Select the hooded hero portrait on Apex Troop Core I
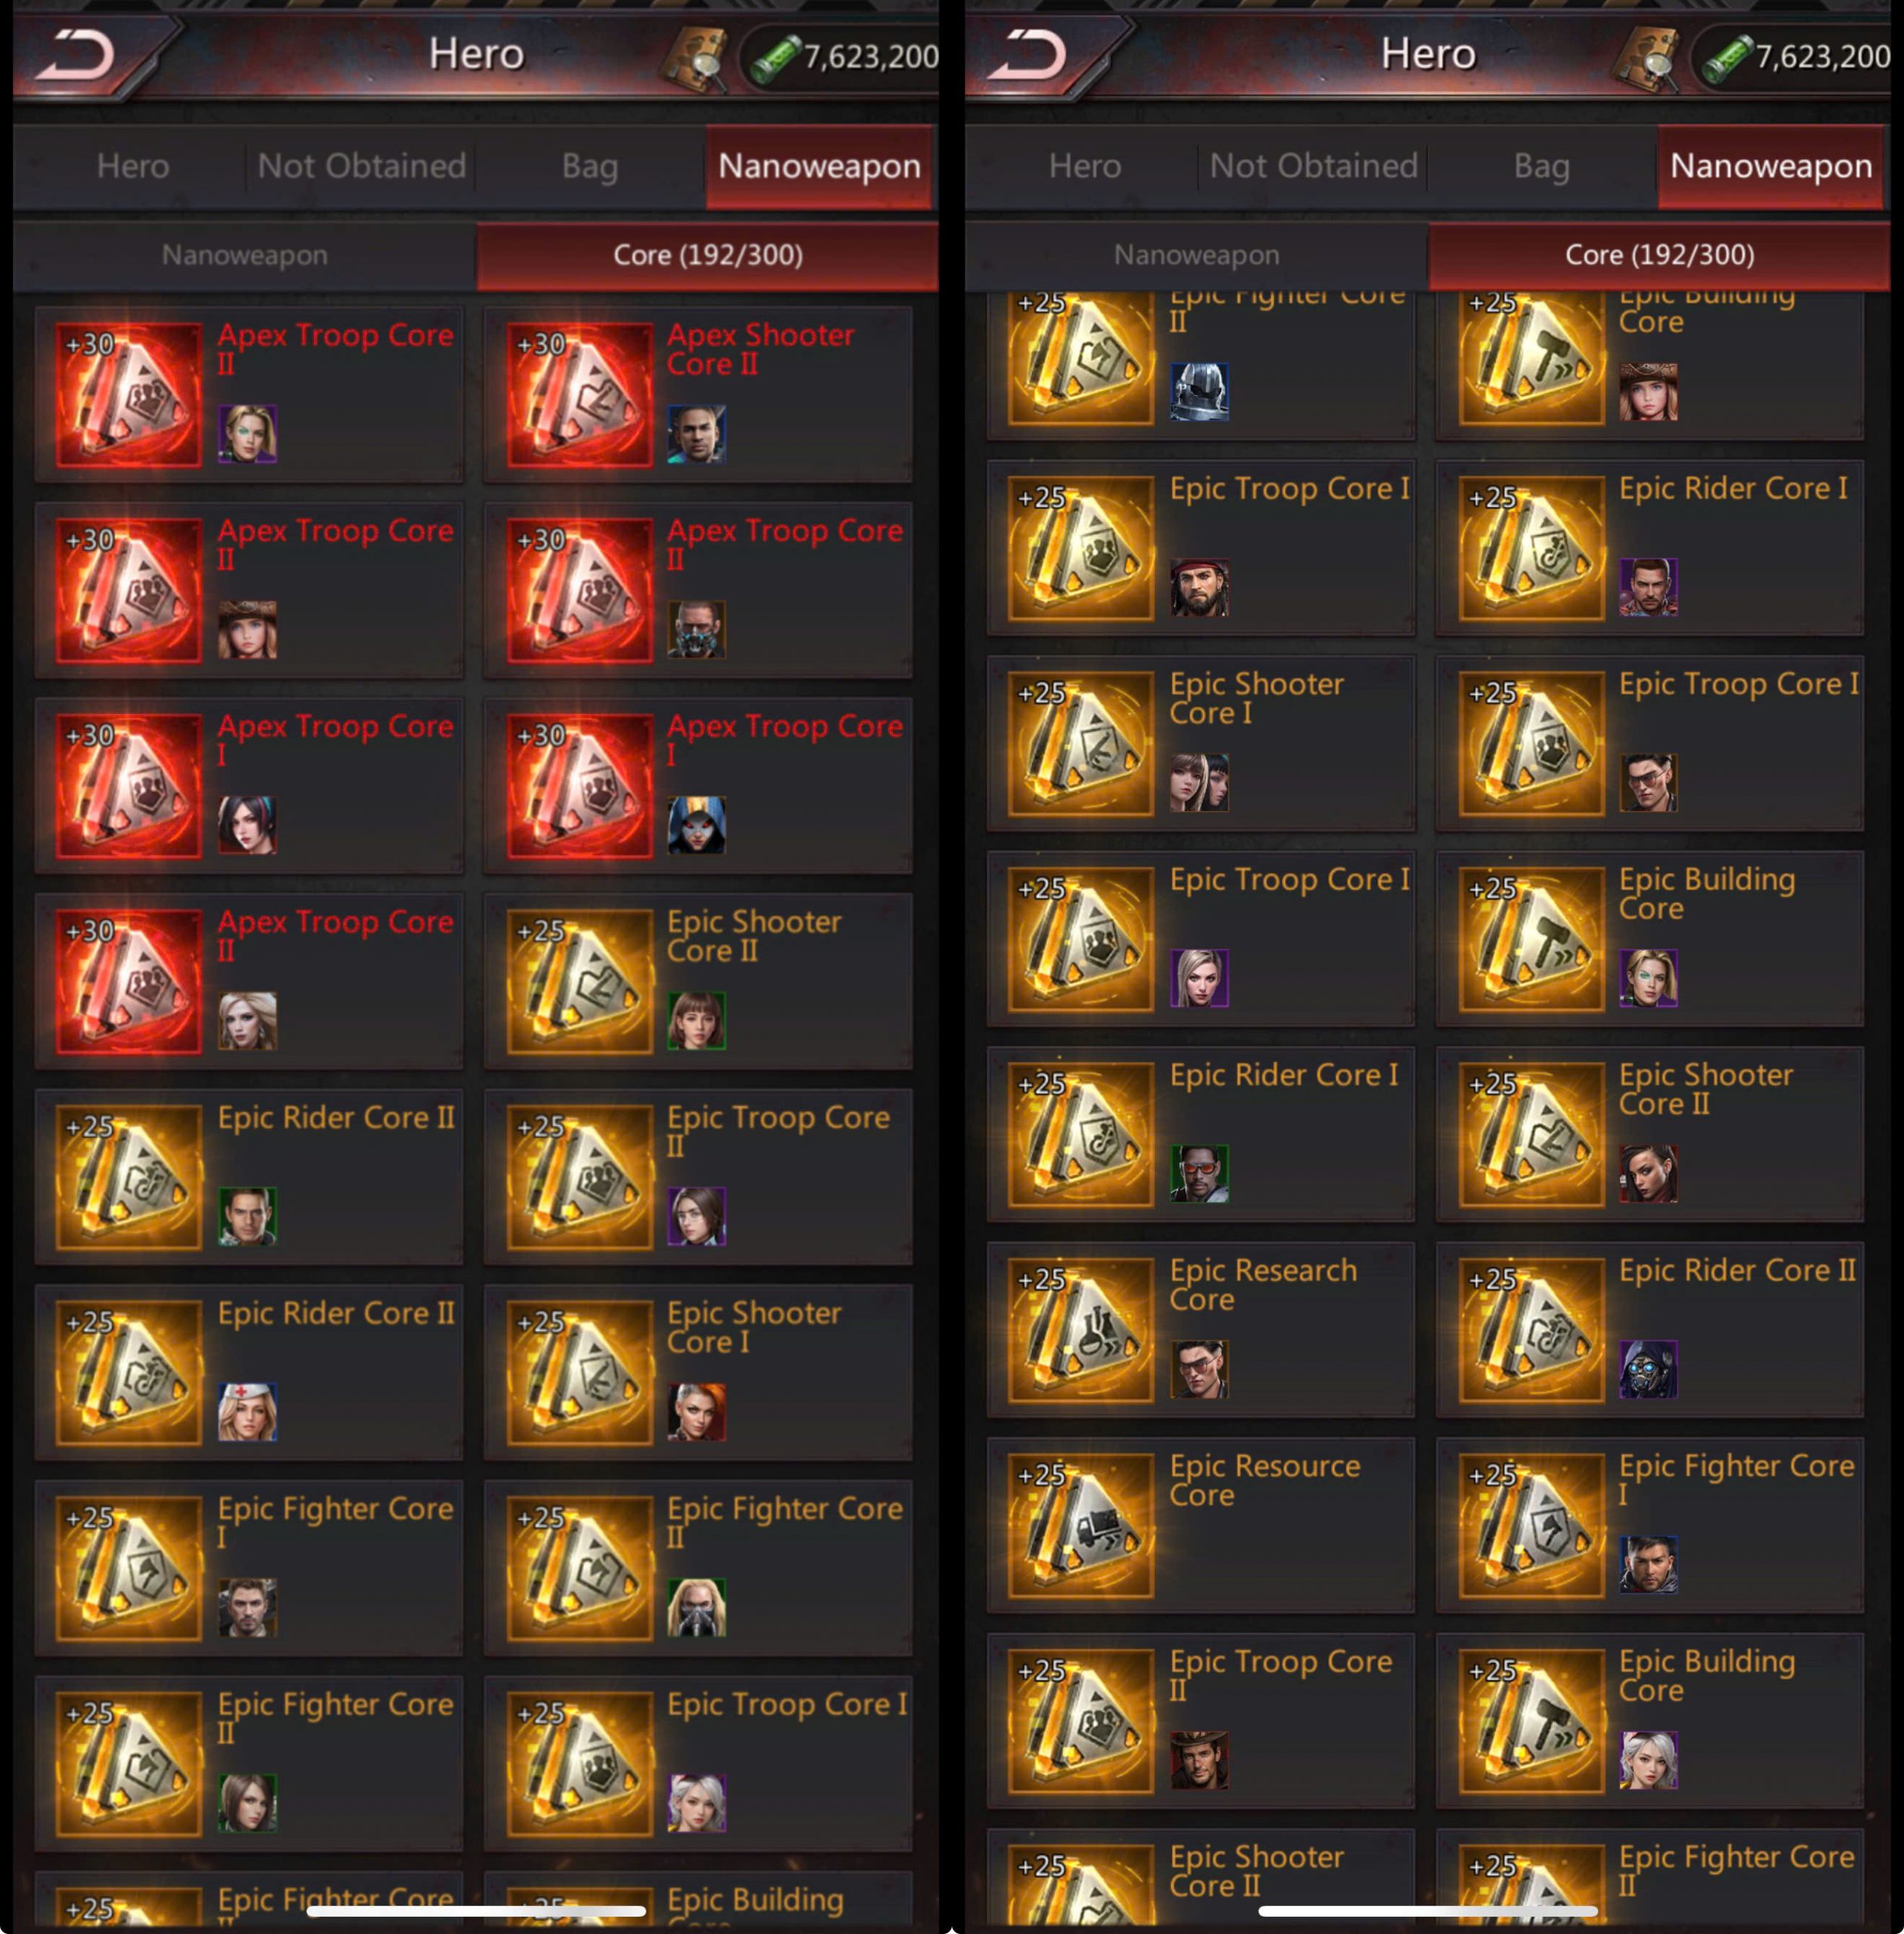This screenshot has width=1904, height=1934. click(x=696, y=825)
